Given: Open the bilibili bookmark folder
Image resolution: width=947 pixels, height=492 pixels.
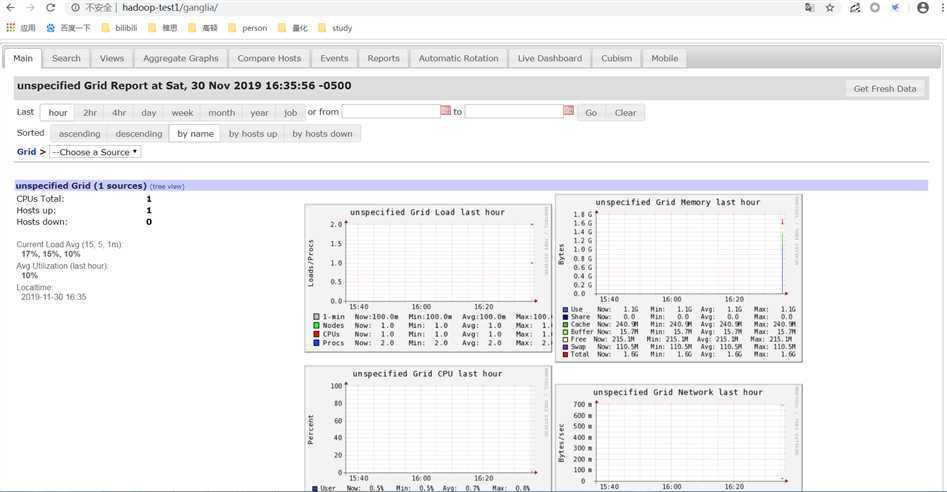Looking at the screenshot, I should coord(119,28).
